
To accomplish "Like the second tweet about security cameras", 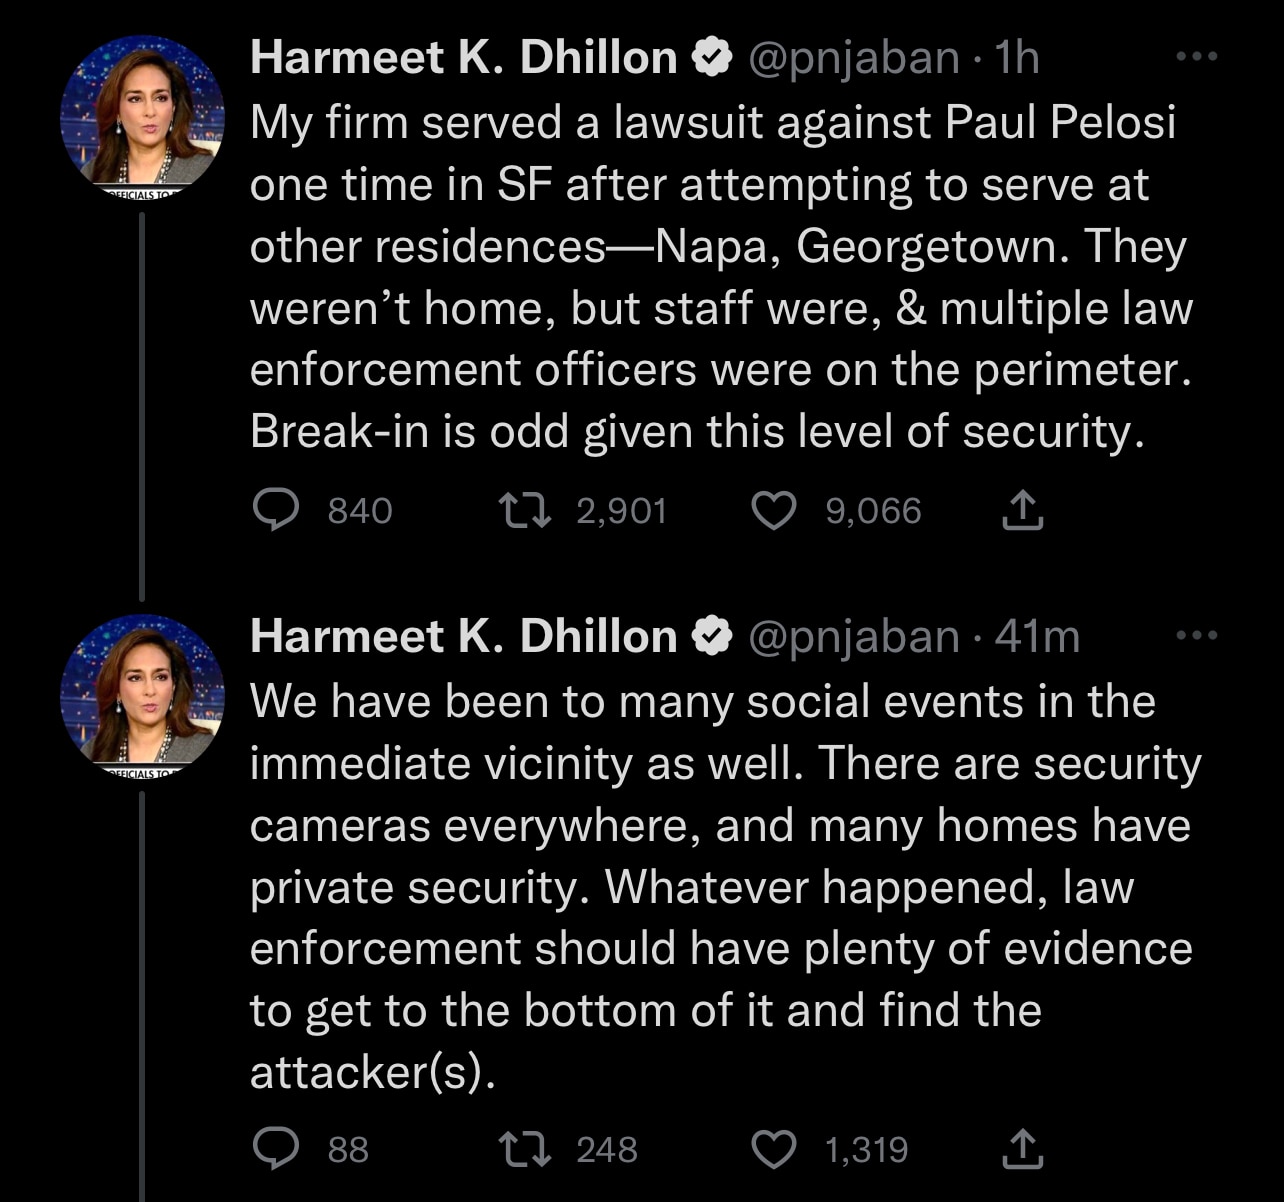I will tap(772, 1149).
